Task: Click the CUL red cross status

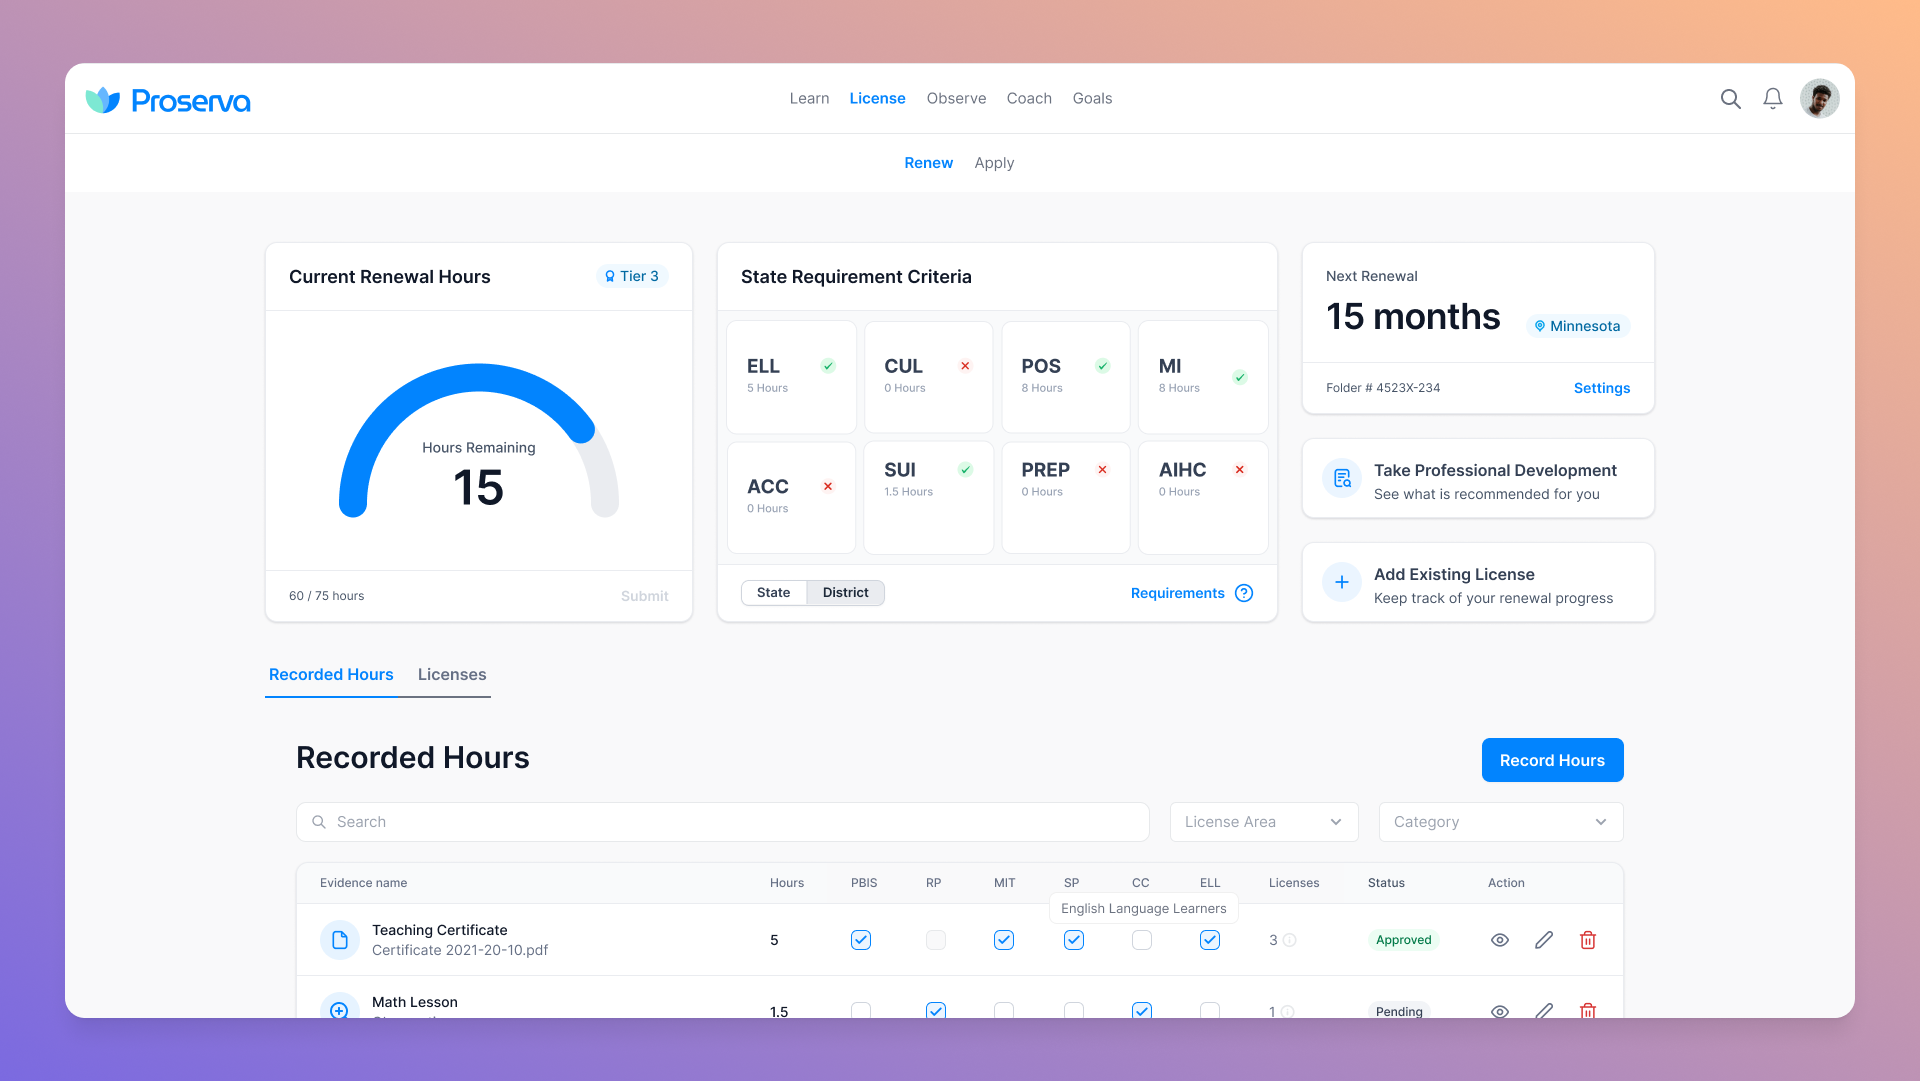Action: coord(965,366)
